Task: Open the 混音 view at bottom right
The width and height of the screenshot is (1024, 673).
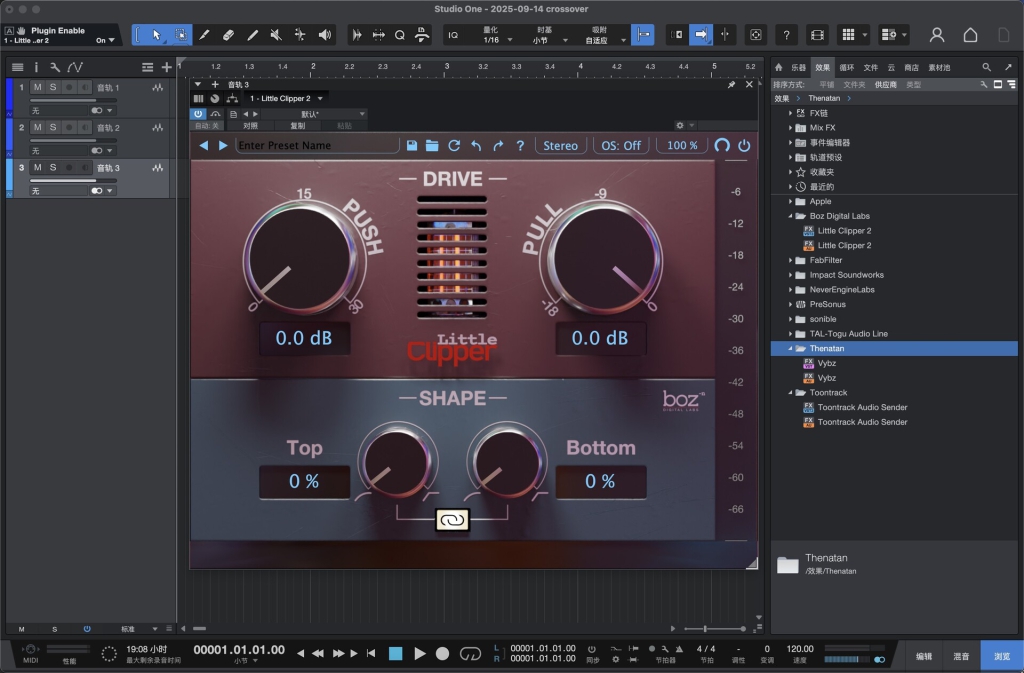Action: [x=959, y=655]
